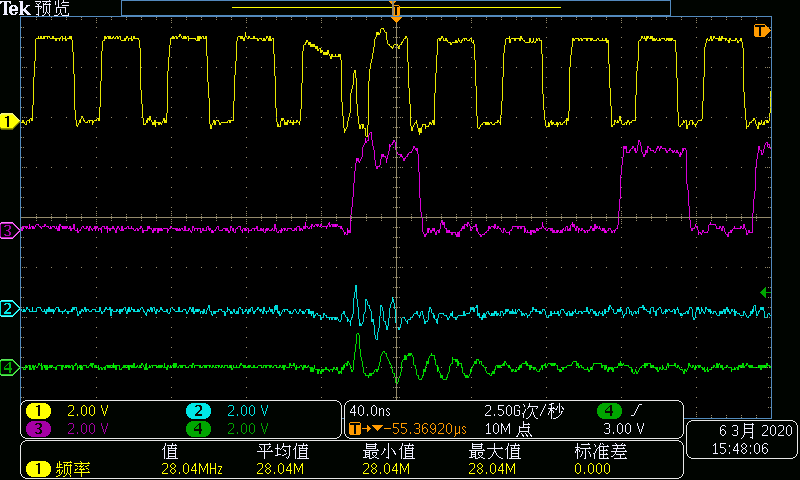The image size is (800, 480).
Task: Select channel 2 badge in scale readout
Action: 198,411
